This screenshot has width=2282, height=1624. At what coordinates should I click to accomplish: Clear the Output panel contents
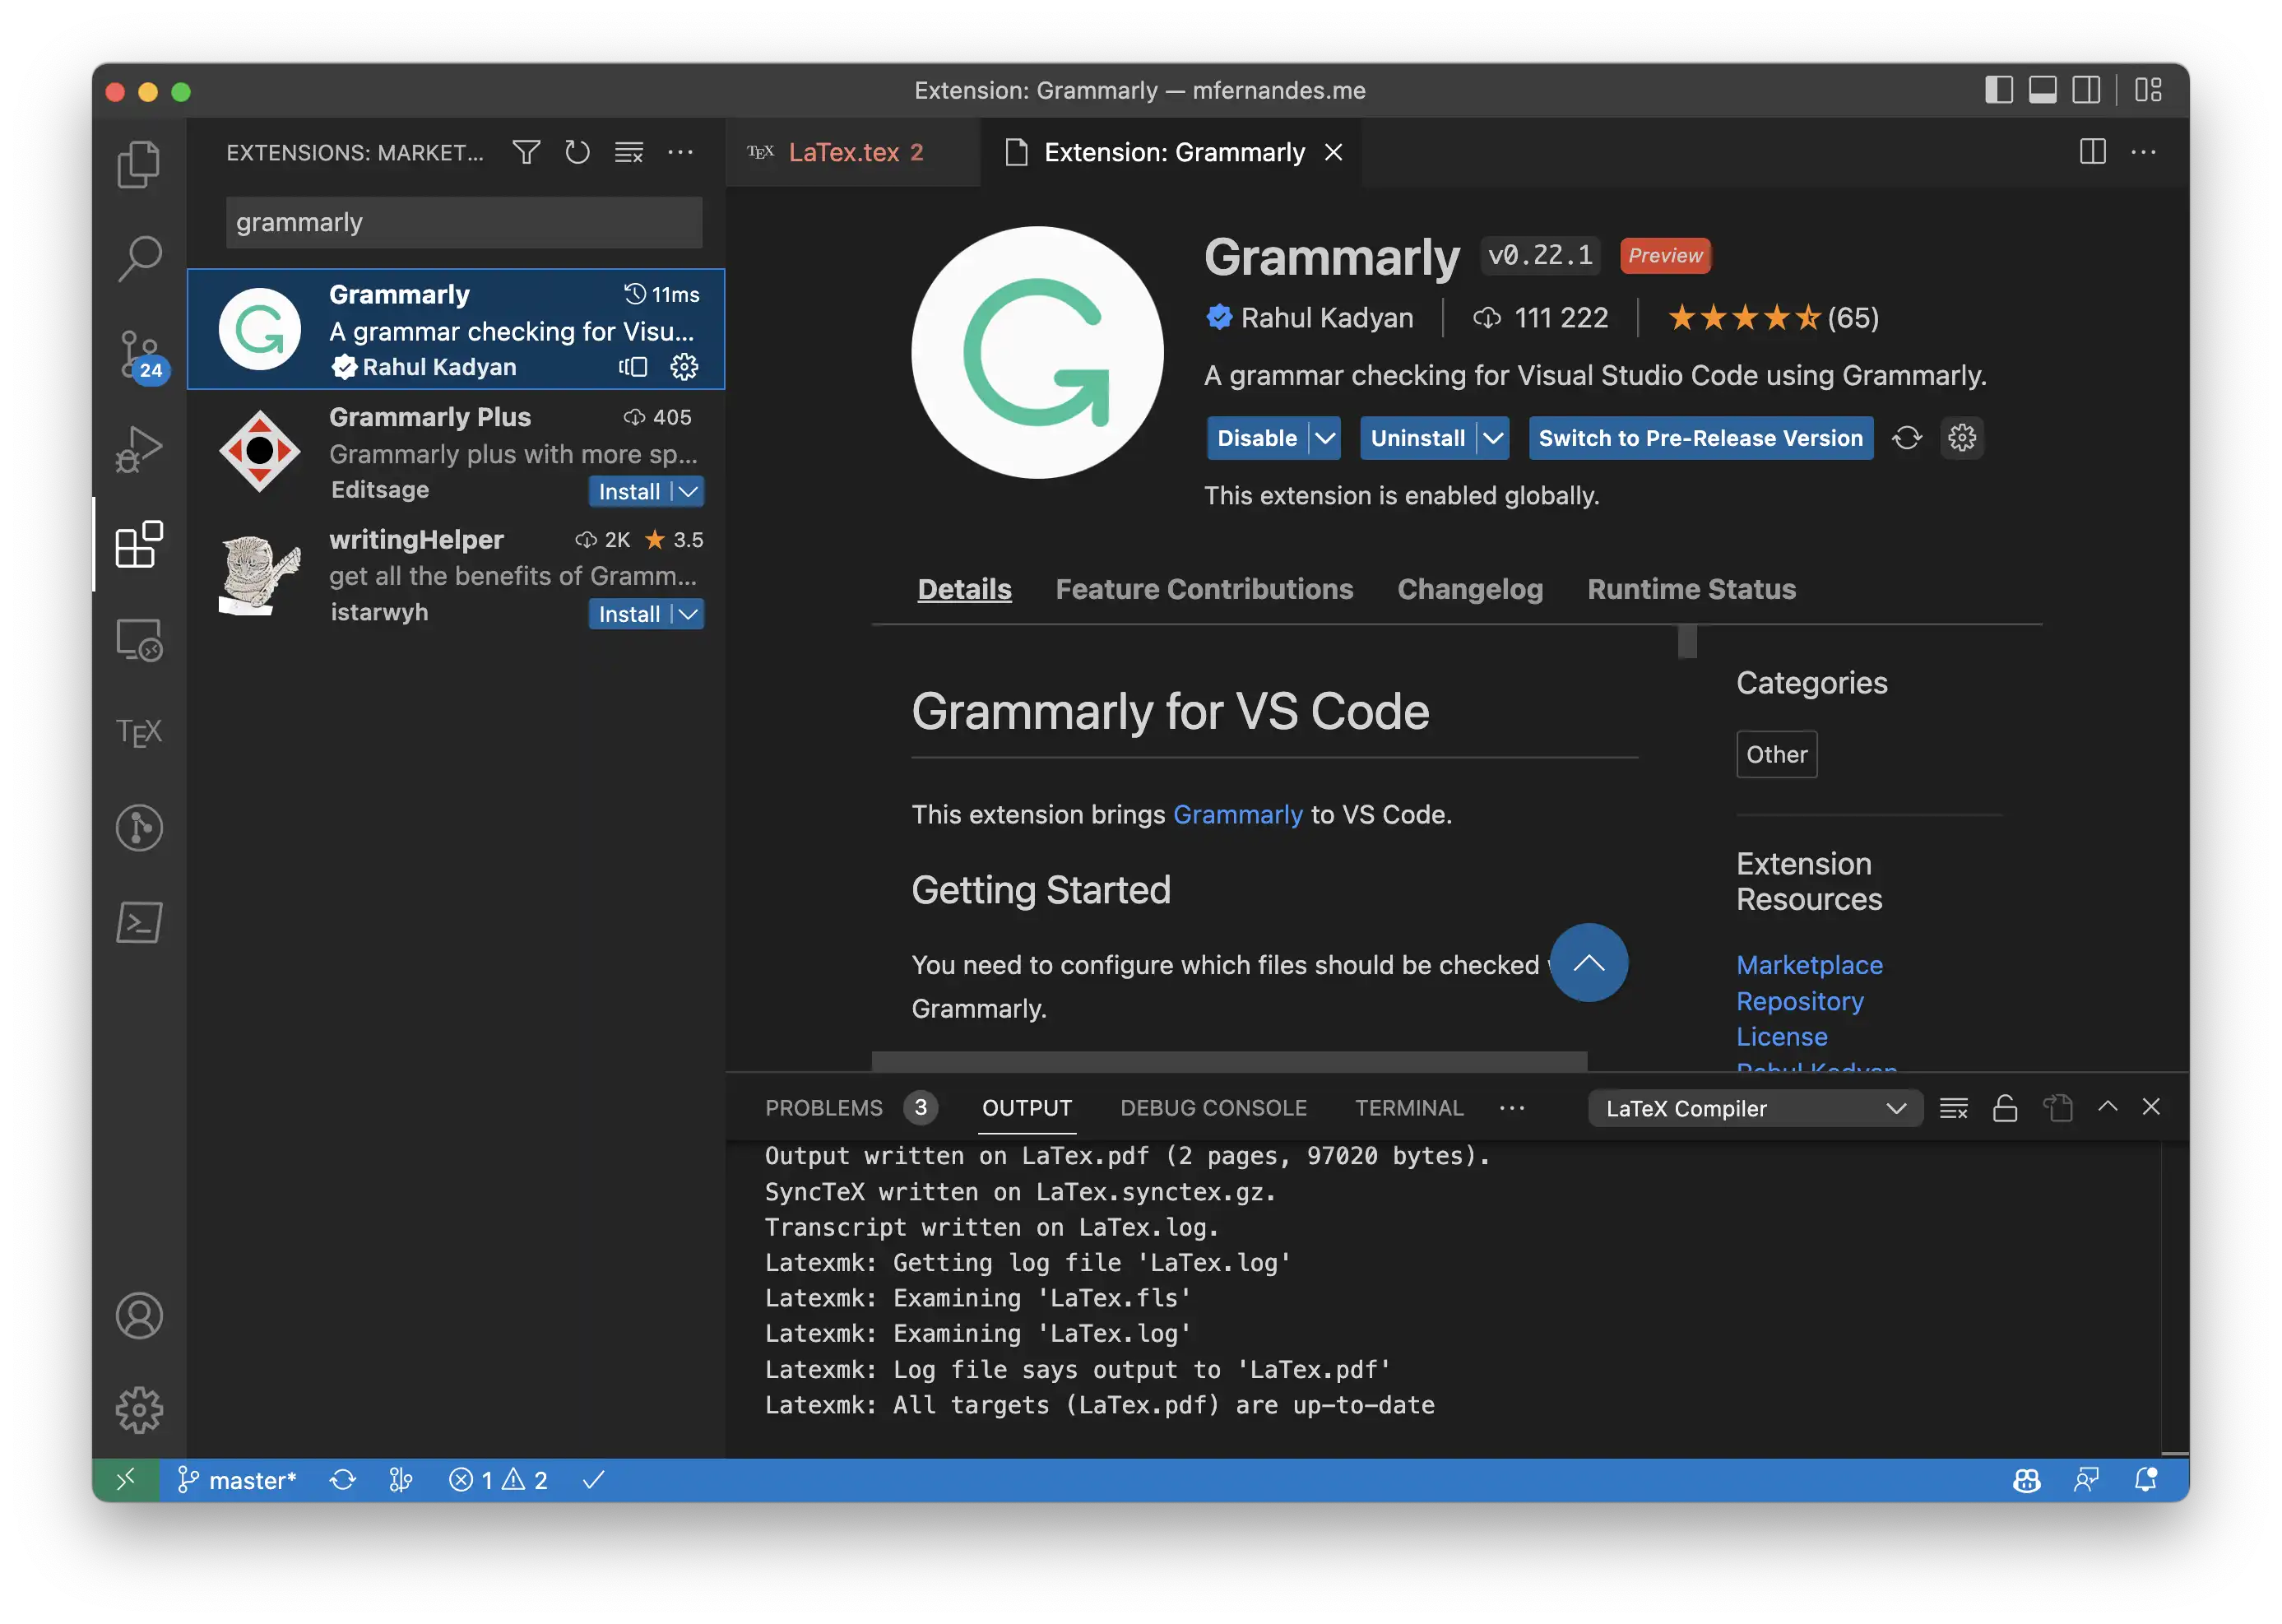[1952, 1107]
